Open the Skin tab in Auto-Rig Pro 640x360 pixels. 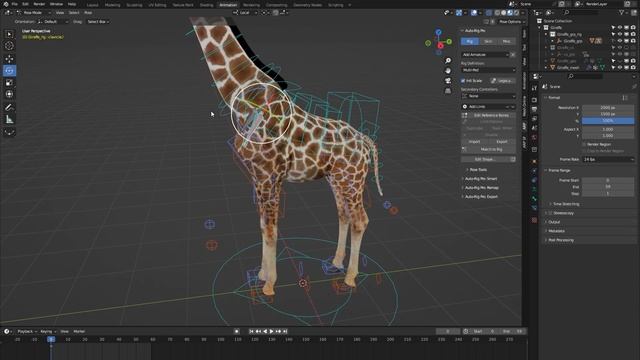(488, 42)
